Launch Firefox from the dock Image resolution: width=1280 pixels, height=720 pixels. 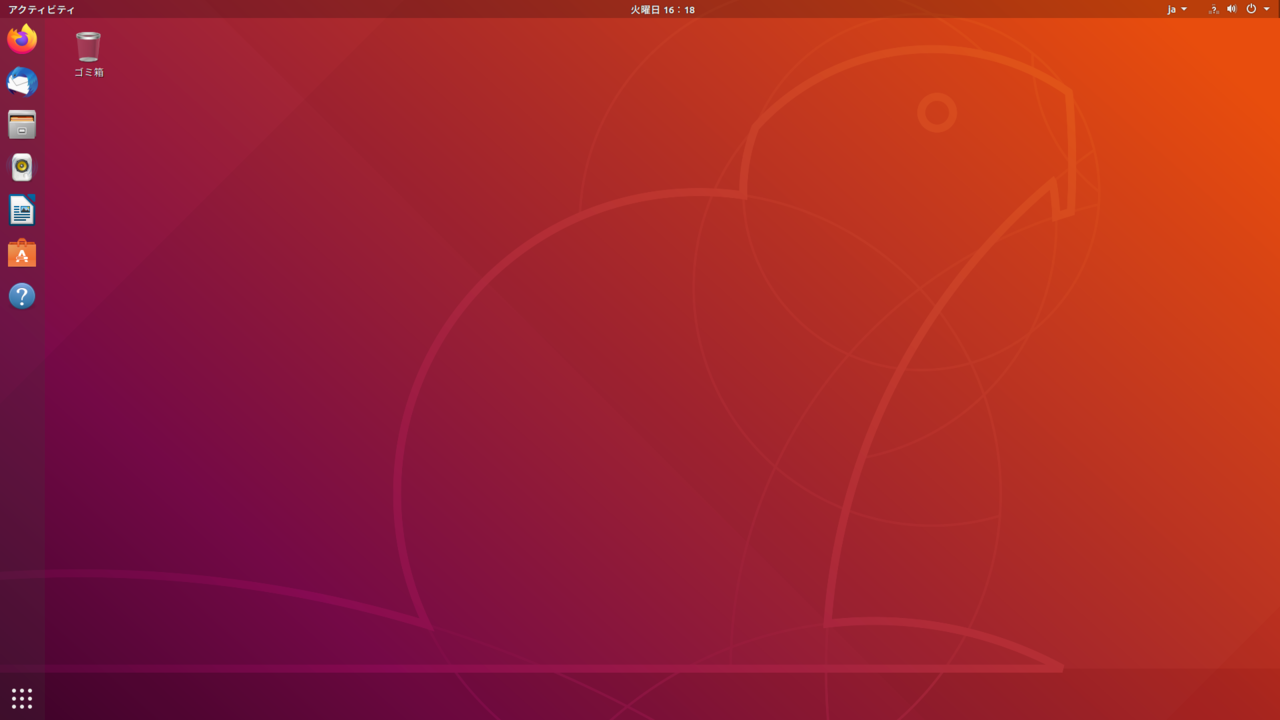pyautogui.click(x=22, y=39)
